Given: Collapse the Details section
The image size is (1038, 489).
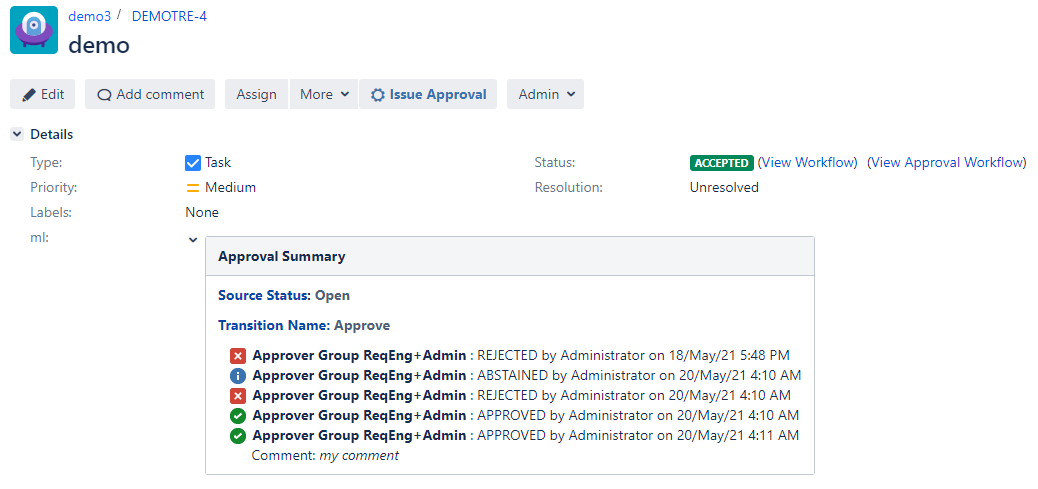Looking at the screenshot, I should pyautogui.click(x=17, y=135).
